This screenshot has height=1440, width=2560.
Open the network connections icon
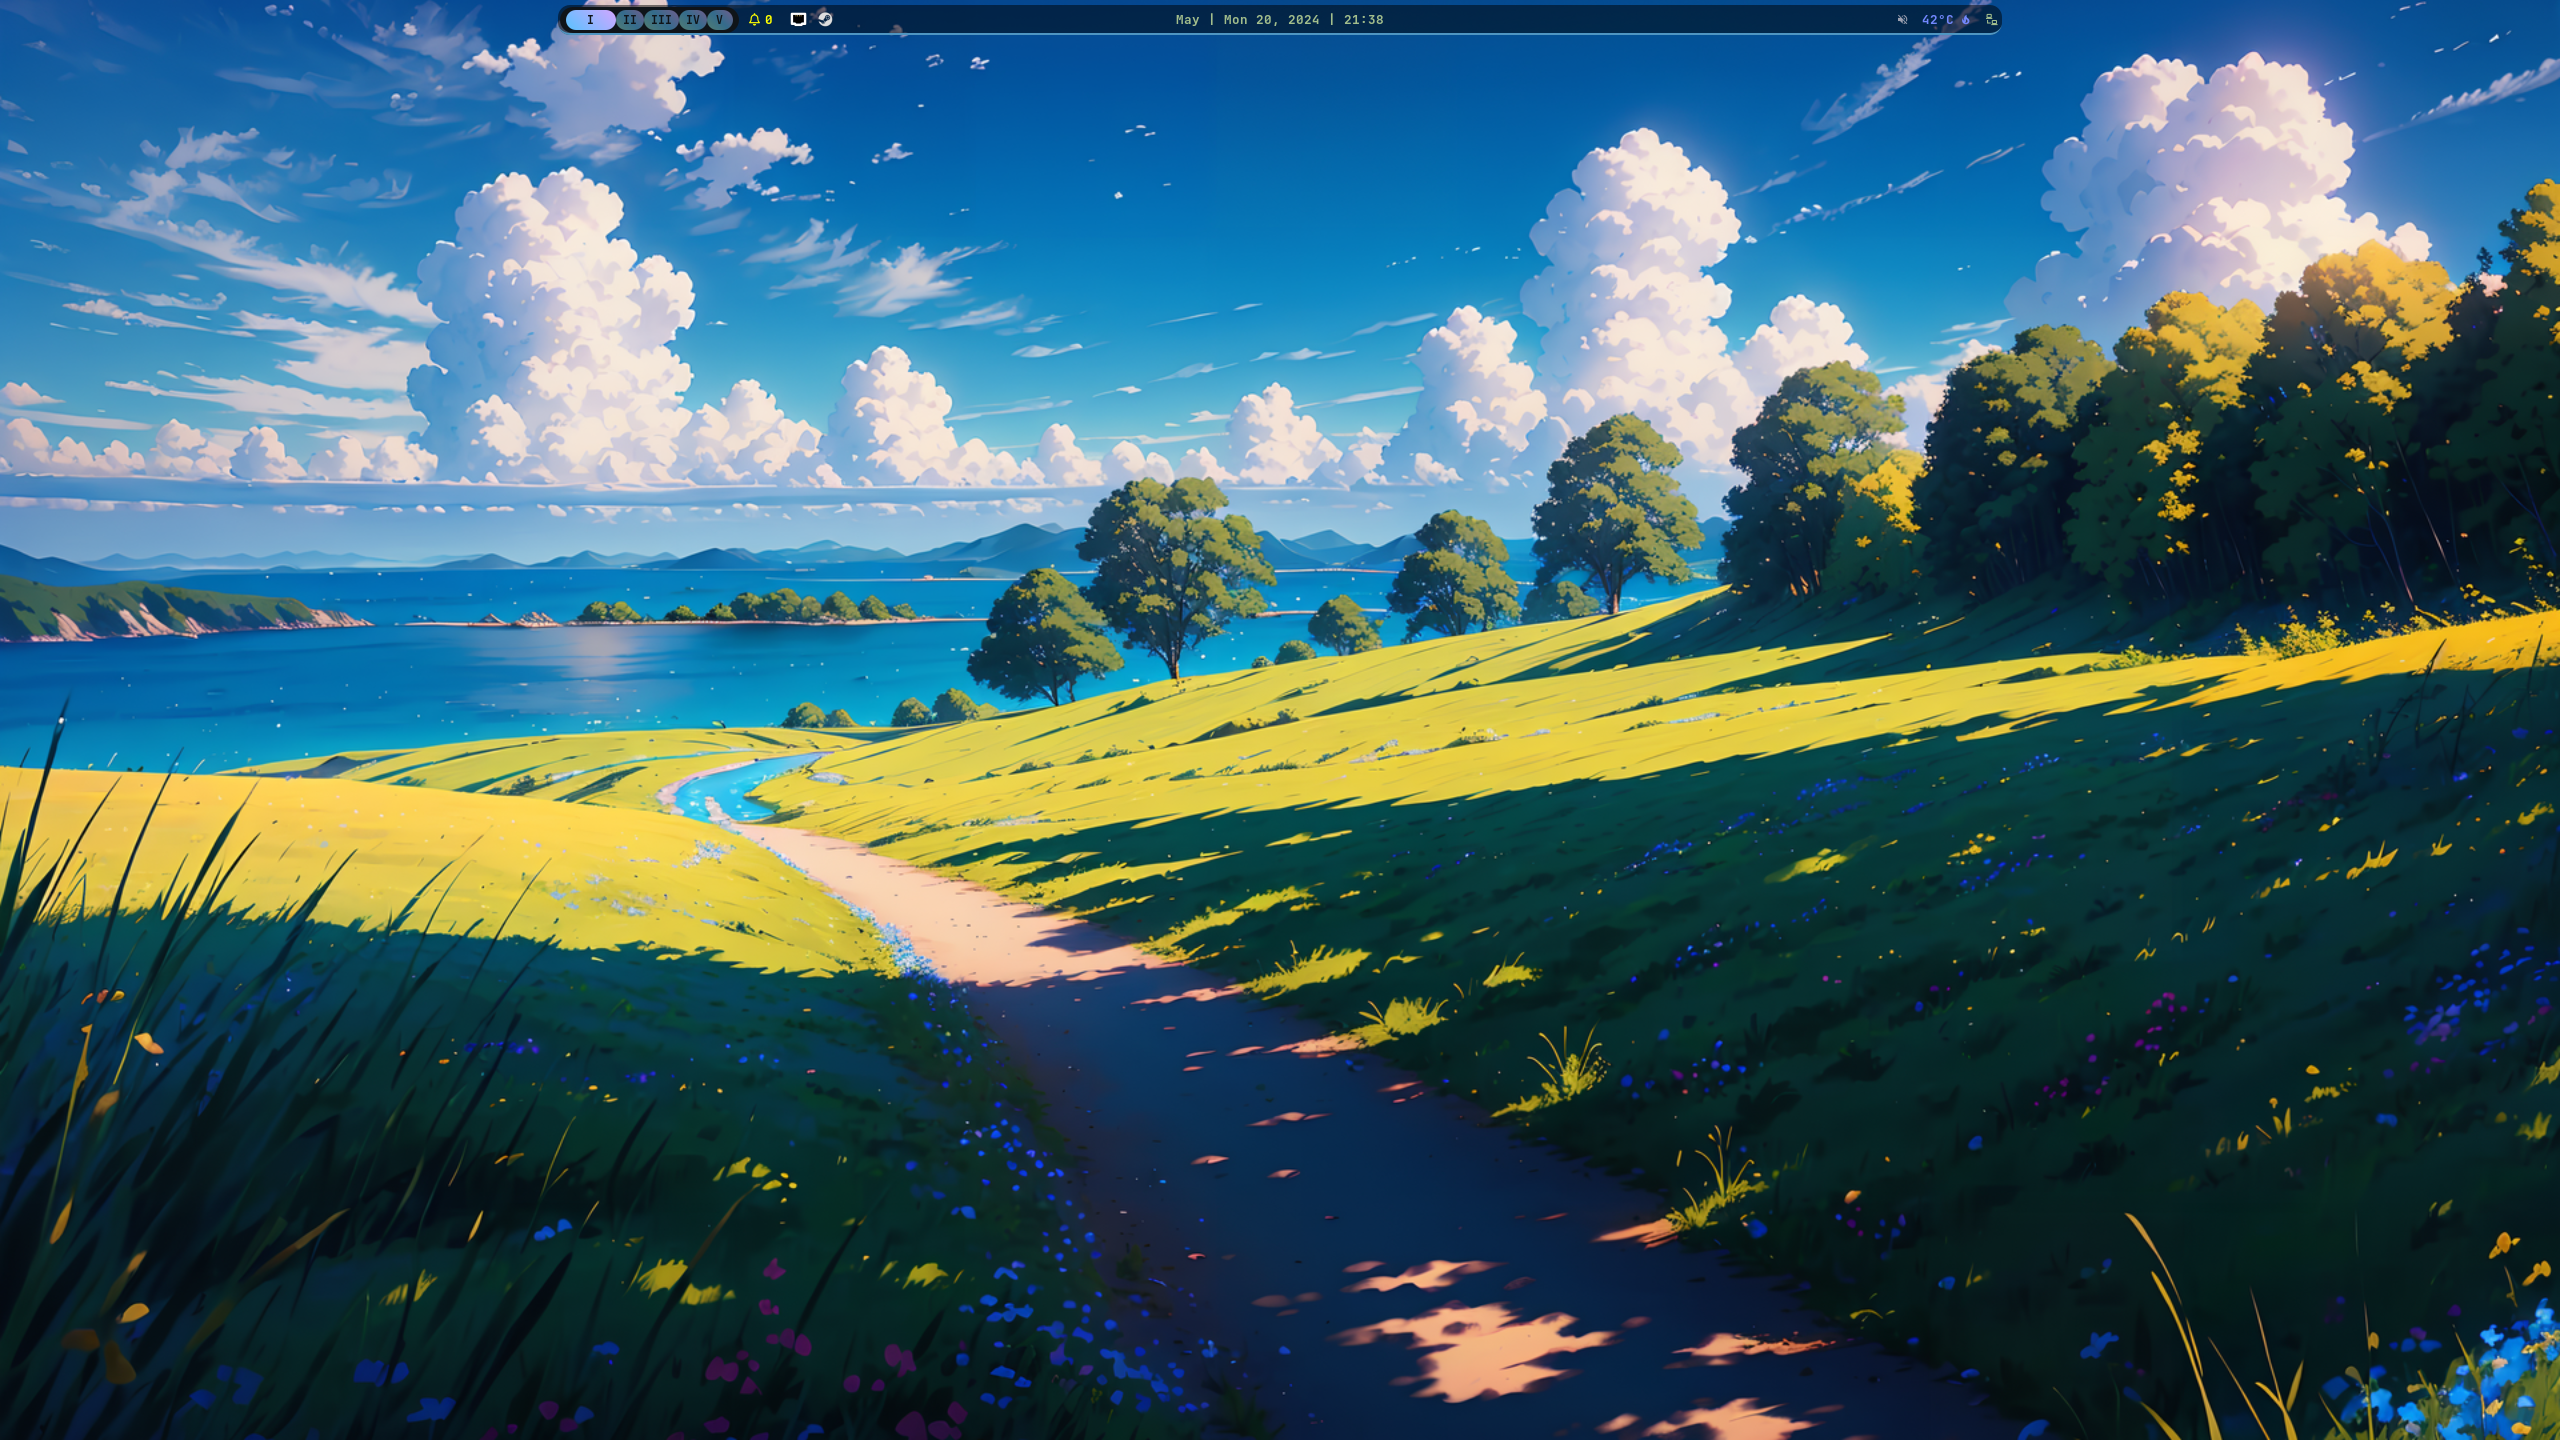coord(1991,19)
